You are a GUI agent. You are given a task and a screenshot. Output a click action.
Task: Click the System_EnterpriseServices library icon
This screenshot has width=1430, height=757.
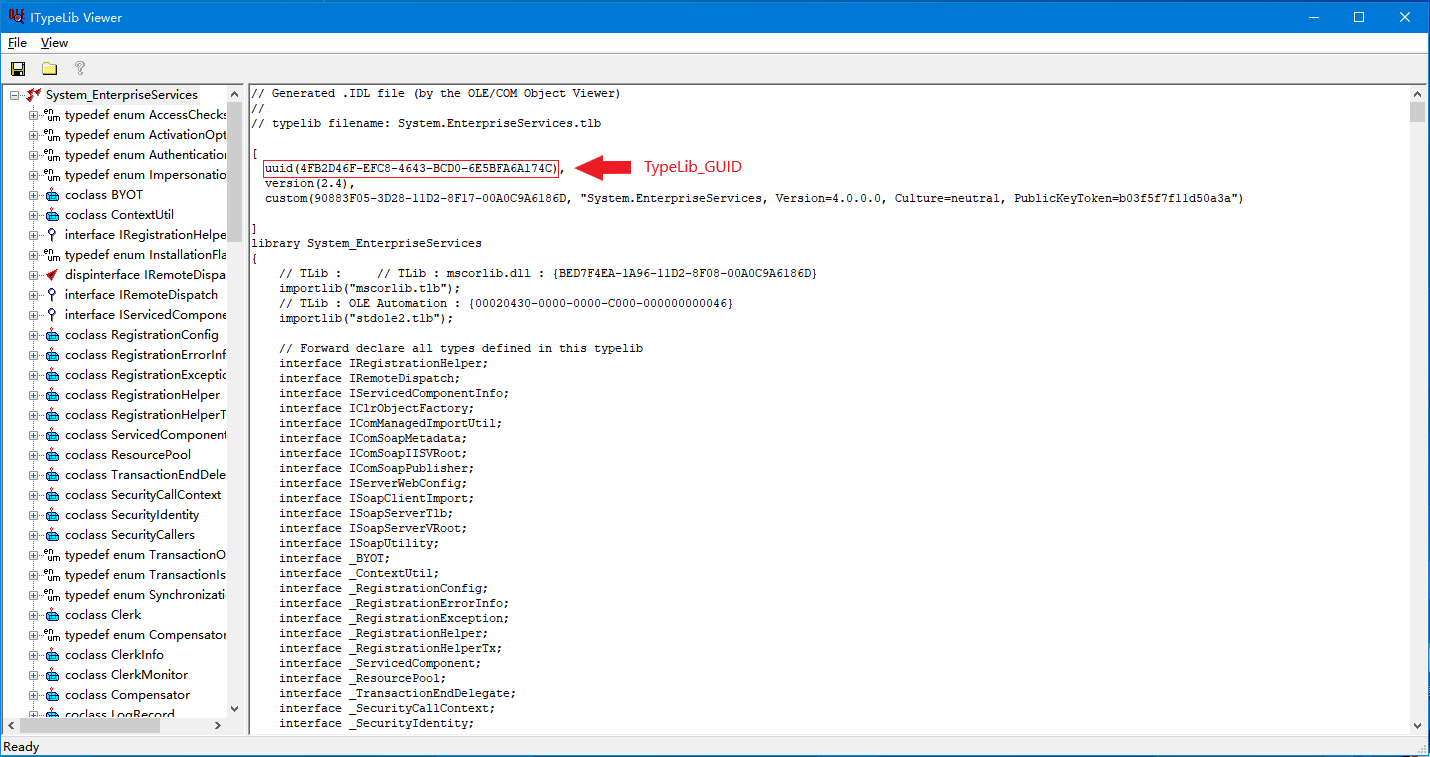pyautogui.click(x=33, y=95)
